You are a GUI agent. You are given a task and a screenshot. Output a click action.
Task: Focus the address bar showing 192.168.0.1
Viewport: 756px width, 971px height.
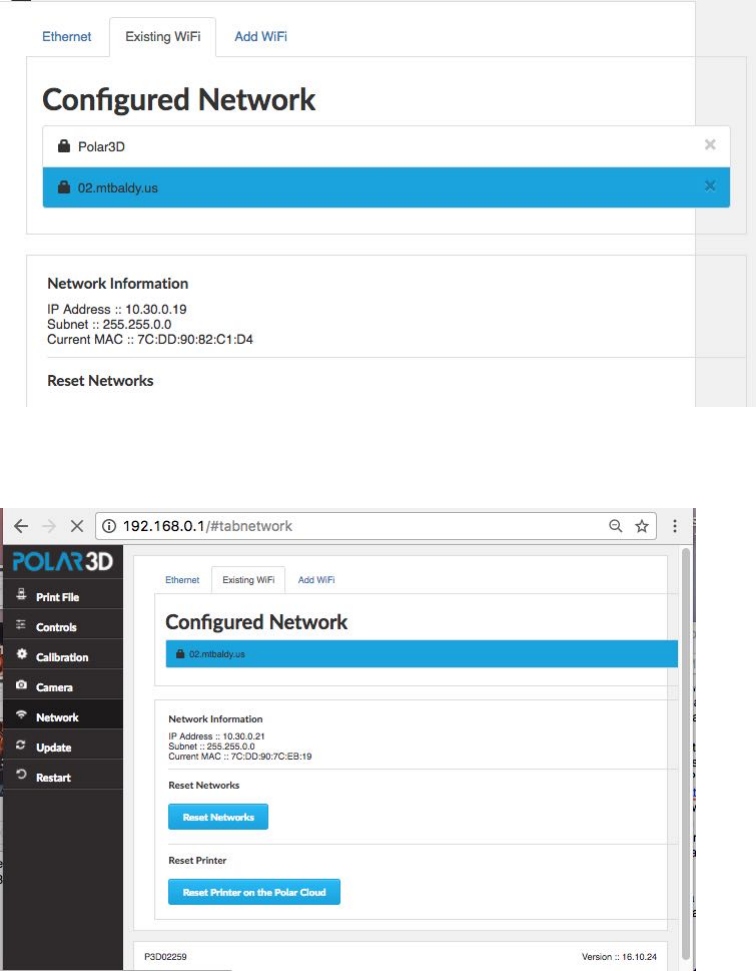pyautogui.click(x=375, y=526)
